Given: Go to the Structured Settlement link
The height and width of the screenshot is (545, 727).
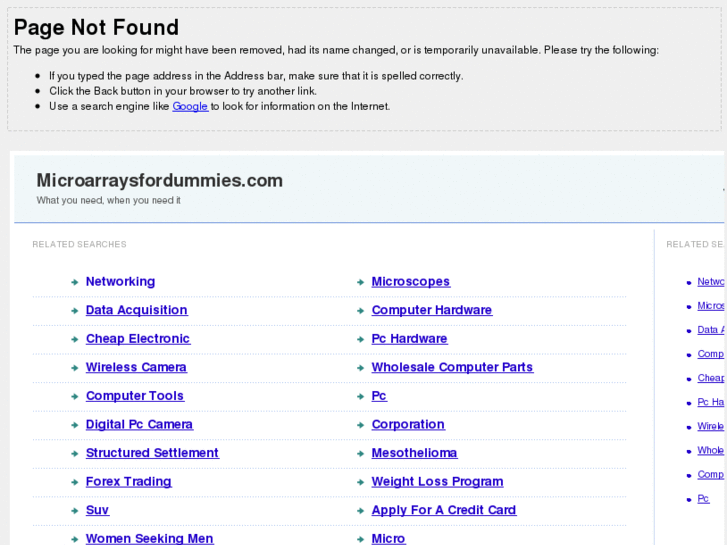Looking at the screenshot, I should tap(152, 453).
